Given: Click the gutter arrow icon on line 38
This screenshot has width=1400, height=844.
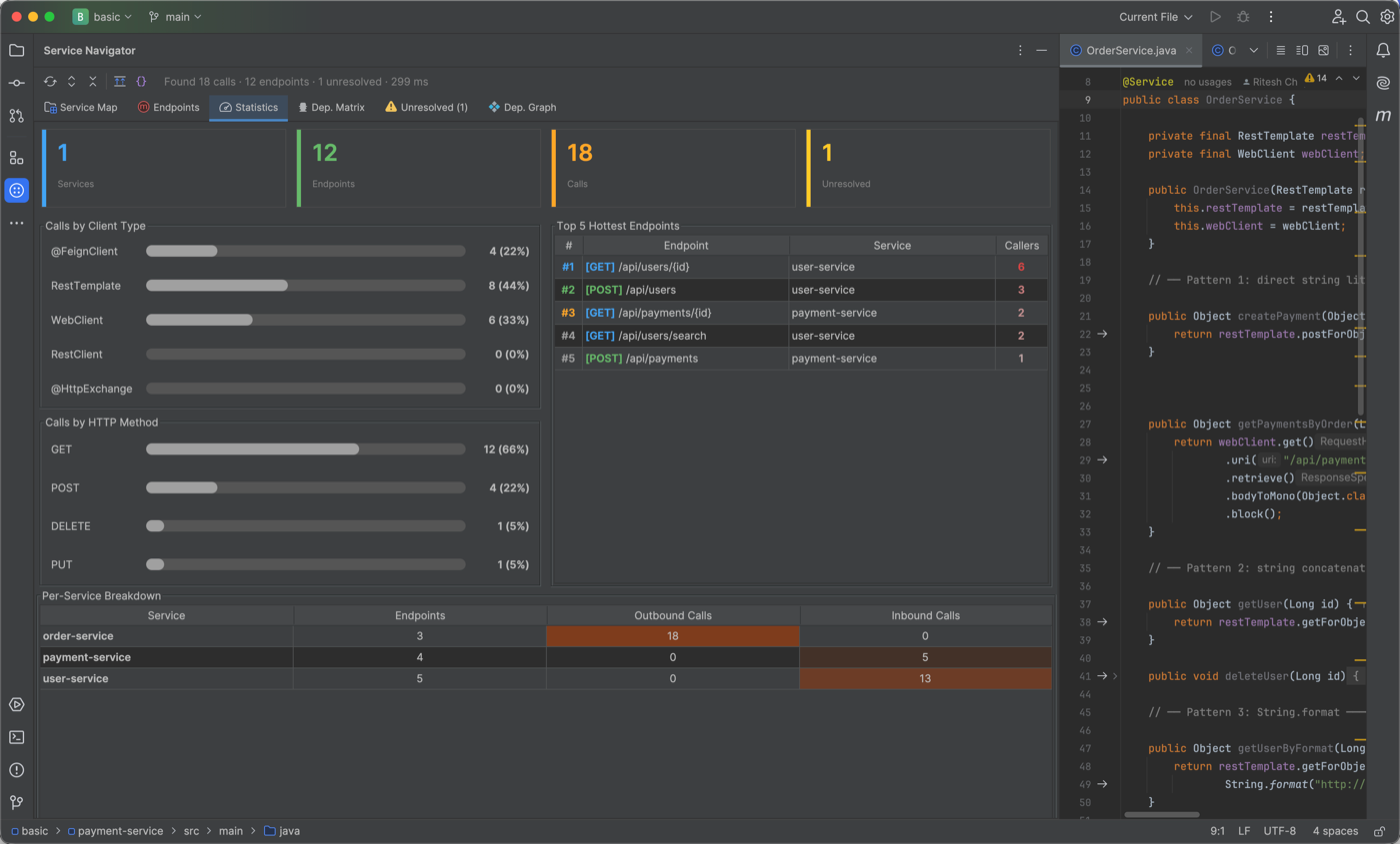Looking at the screenshot, I should [1102, 622].
